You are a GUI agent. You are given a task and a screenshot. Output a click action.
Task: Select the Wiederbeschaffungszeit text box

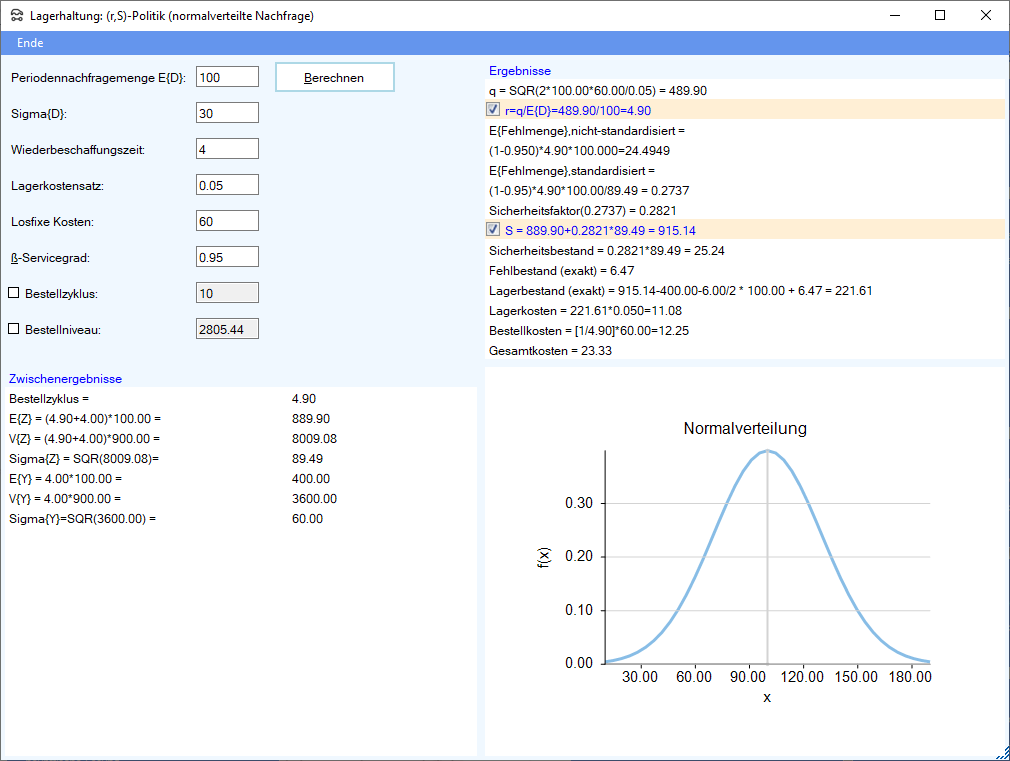coord(227,149)
